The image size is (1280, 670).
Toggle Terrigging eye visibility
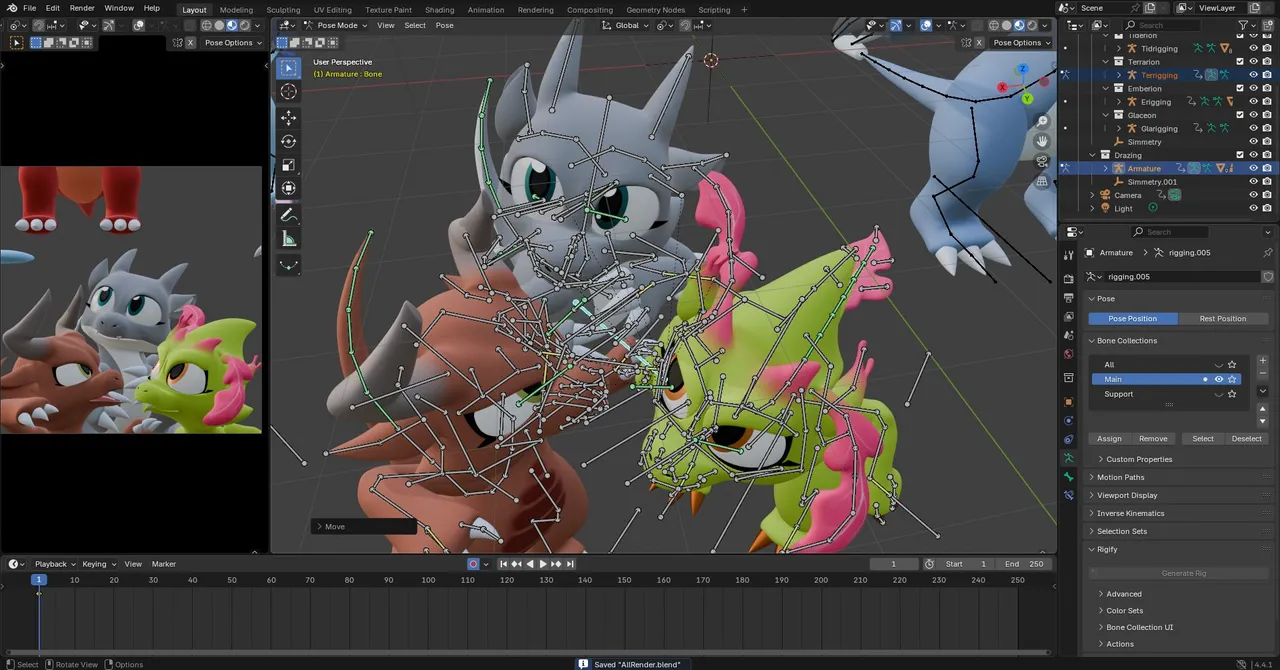[1253, 75]
